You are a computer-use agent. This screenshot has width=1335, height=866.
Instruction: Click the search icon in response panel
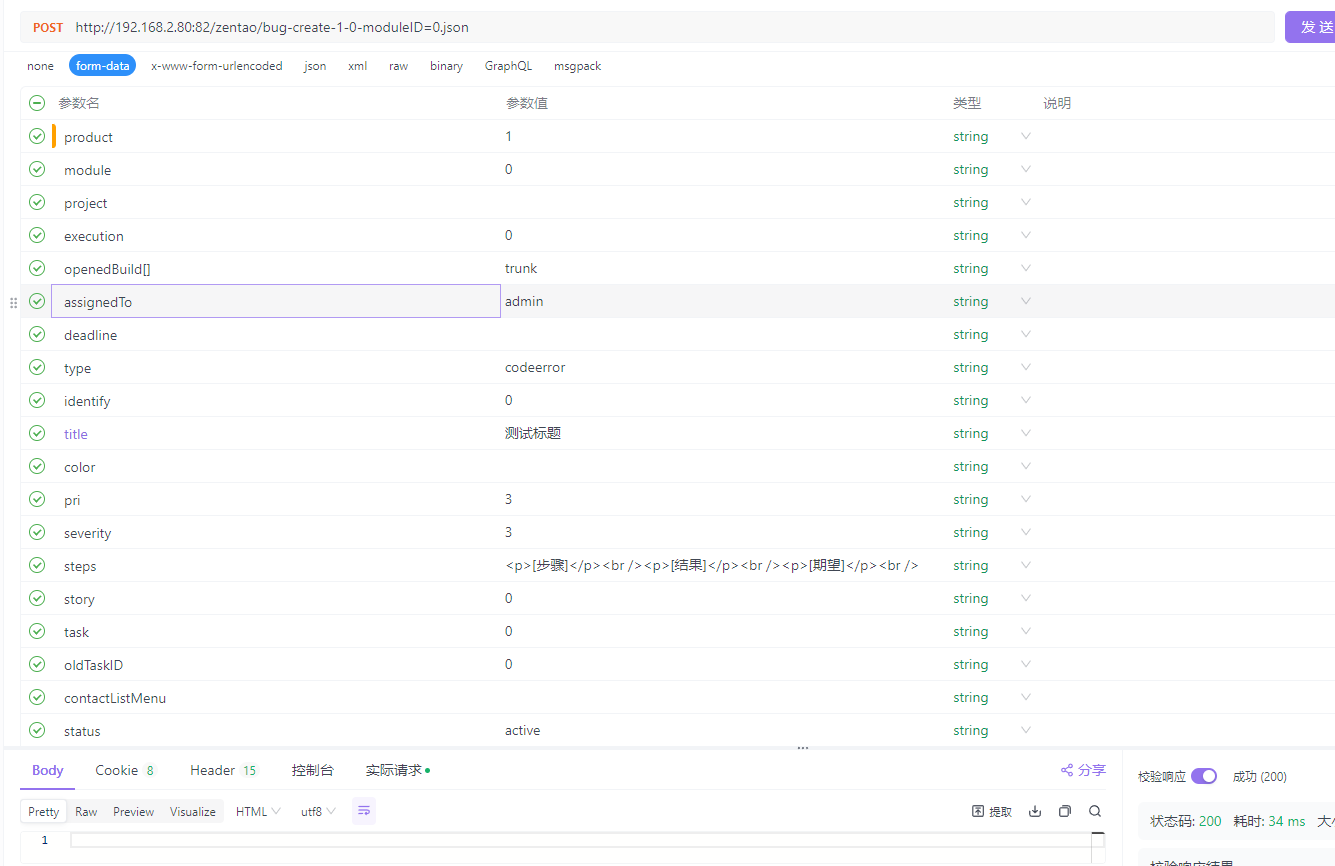pos(1095,811)
